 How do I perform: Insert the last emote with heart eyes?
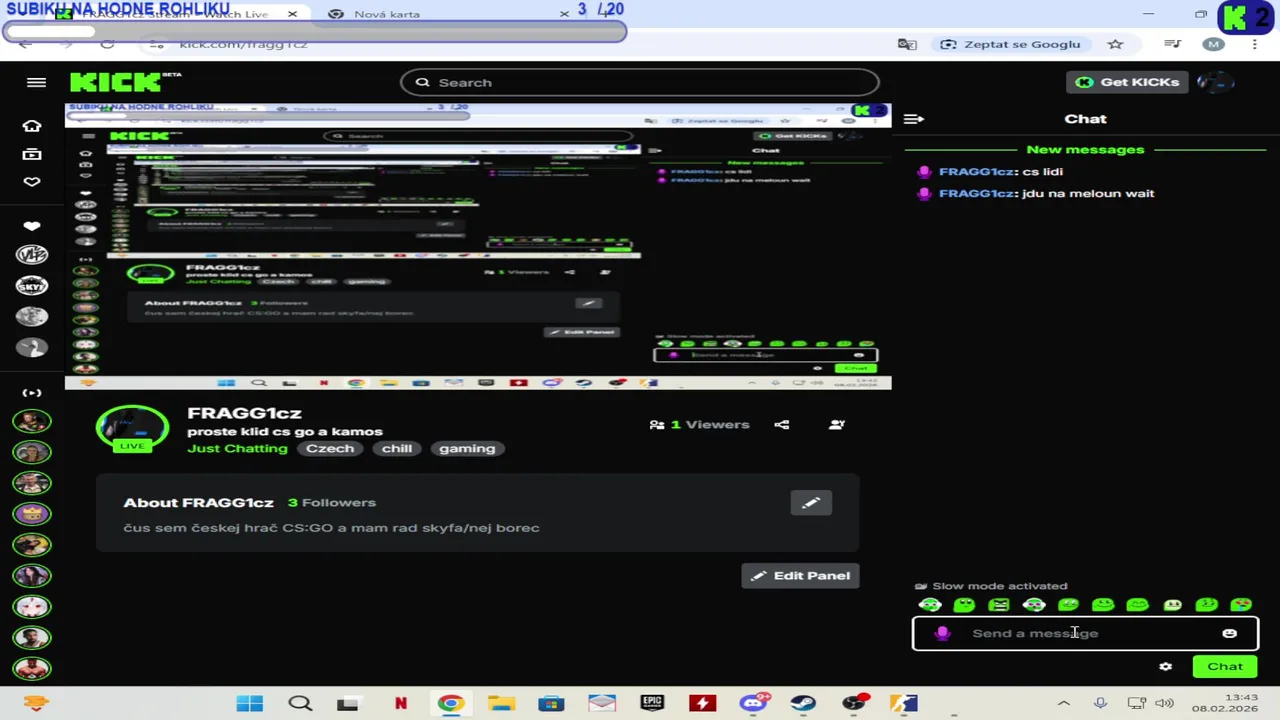pyautogui.click(x=1241, y=605)
